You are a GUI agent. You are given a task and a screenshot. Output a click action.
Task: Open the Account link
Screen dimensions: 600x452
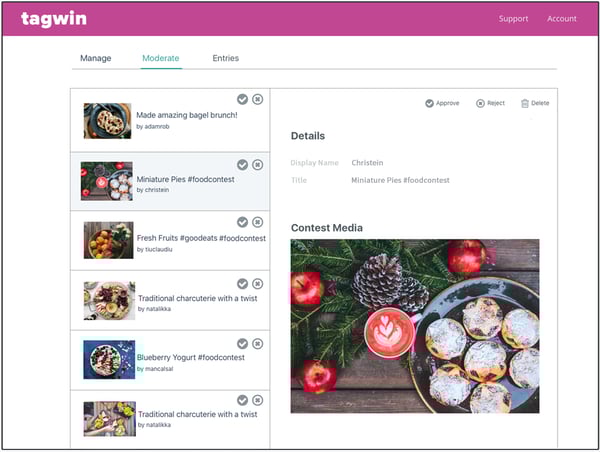pyautogui.click(x=561, y=19)
